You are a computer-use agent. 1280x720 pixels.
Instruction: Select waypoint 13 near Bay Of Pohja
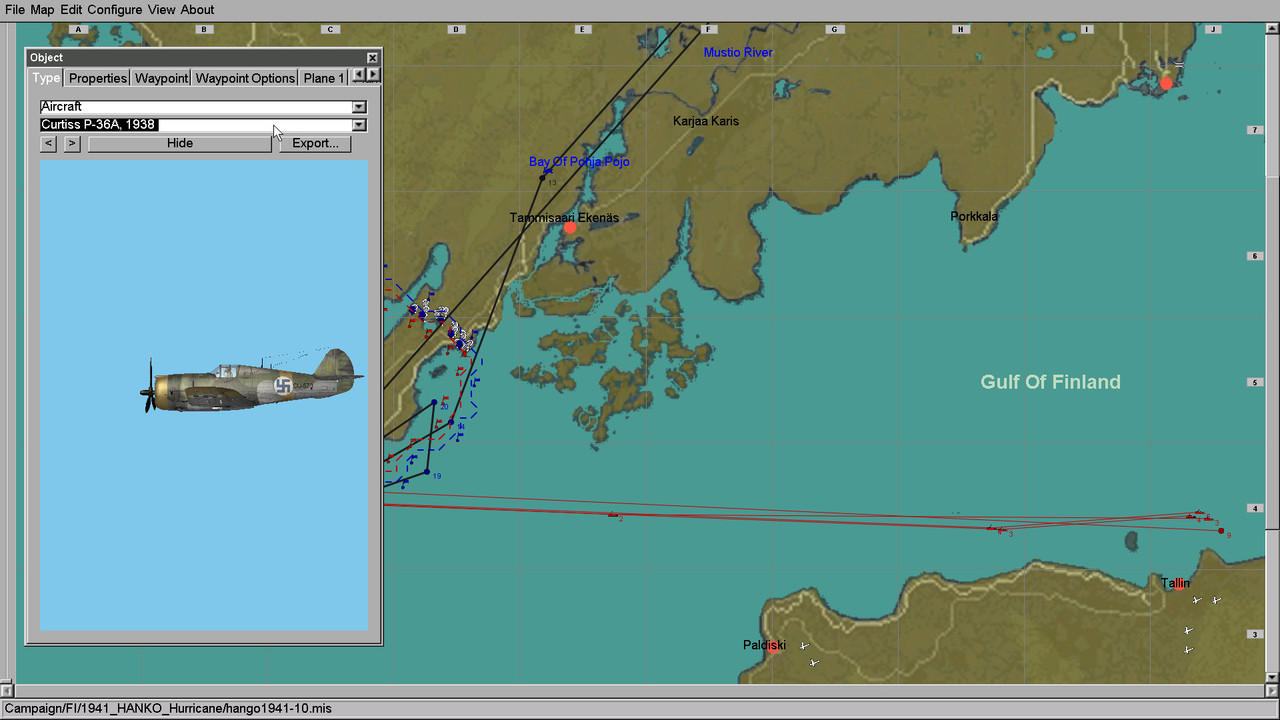[x=543, y=178]
